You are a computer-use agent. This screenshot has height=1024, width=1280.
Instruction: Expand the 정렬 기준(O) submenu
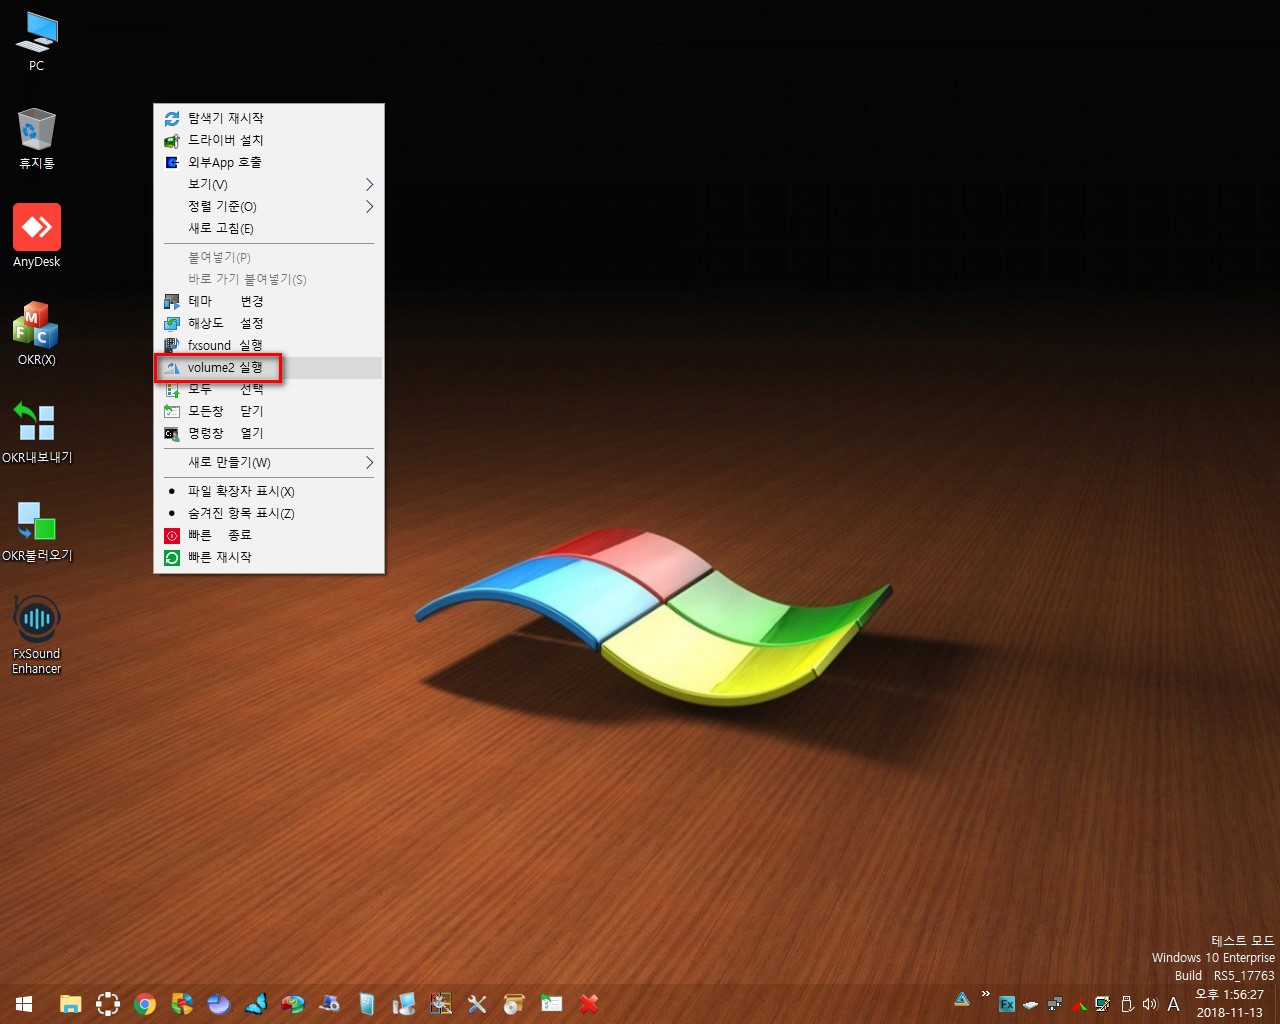click(x=269, y=206)
